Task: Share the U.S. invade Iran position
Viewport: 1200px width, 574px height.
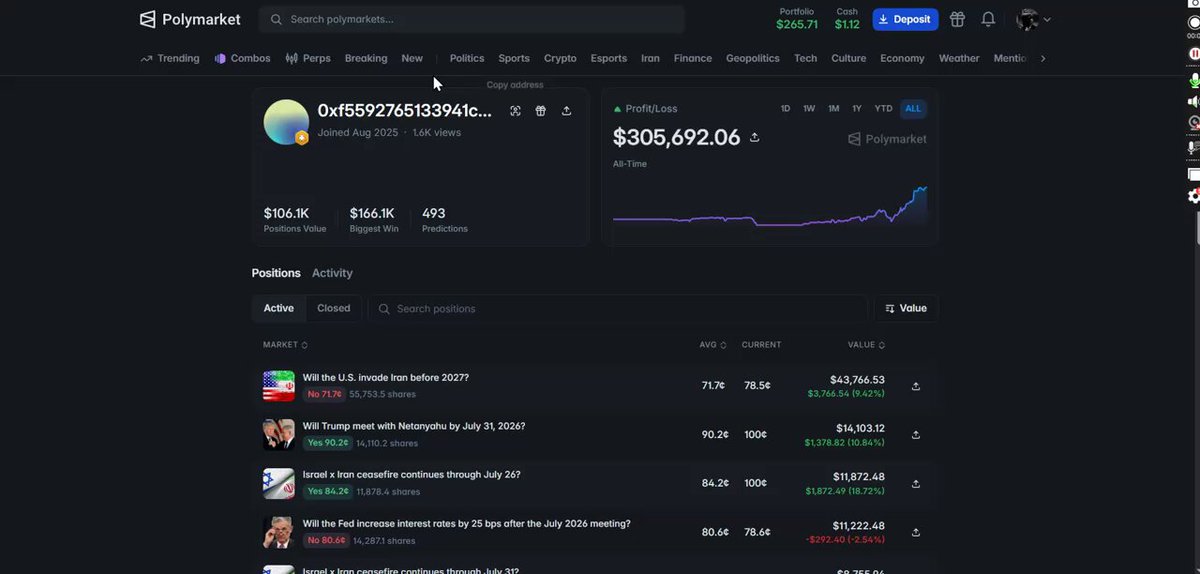Action: pyautogui.click(x=916, y=386)
